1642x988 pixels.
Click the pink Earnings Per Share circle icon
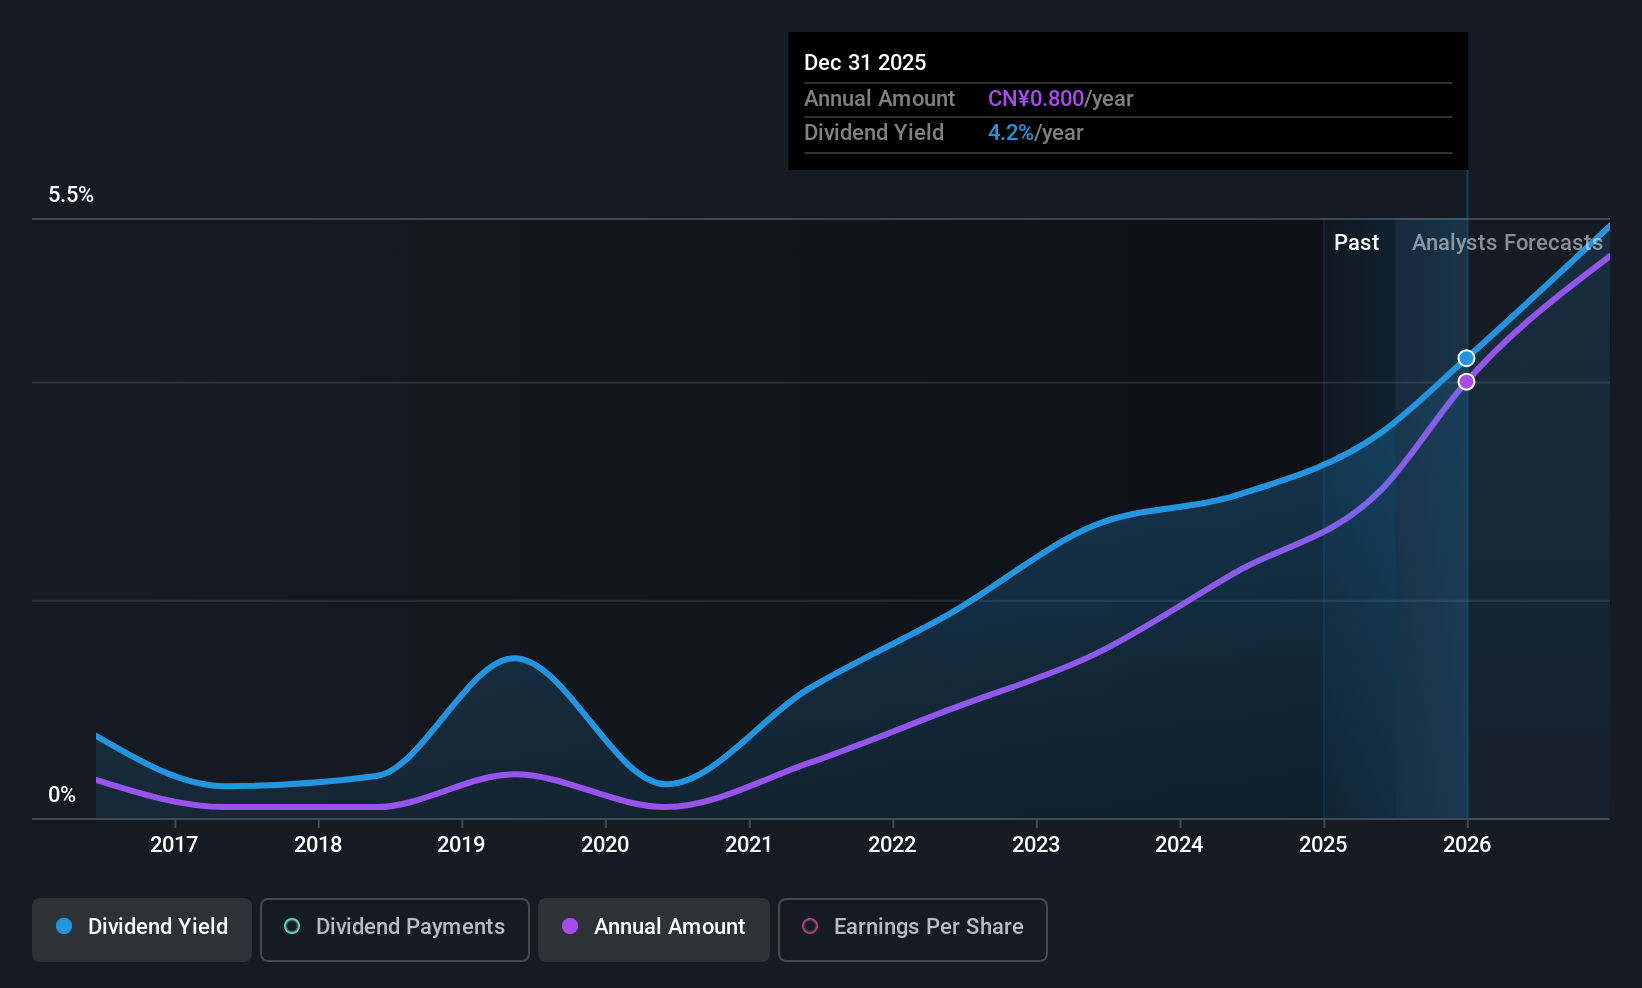point(810,926)
